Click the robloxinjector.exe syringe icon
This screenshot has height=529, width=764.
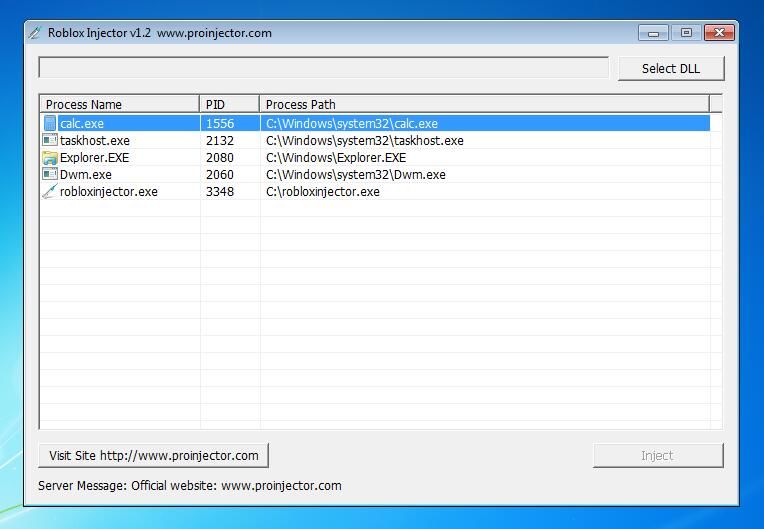pos(50,191)
